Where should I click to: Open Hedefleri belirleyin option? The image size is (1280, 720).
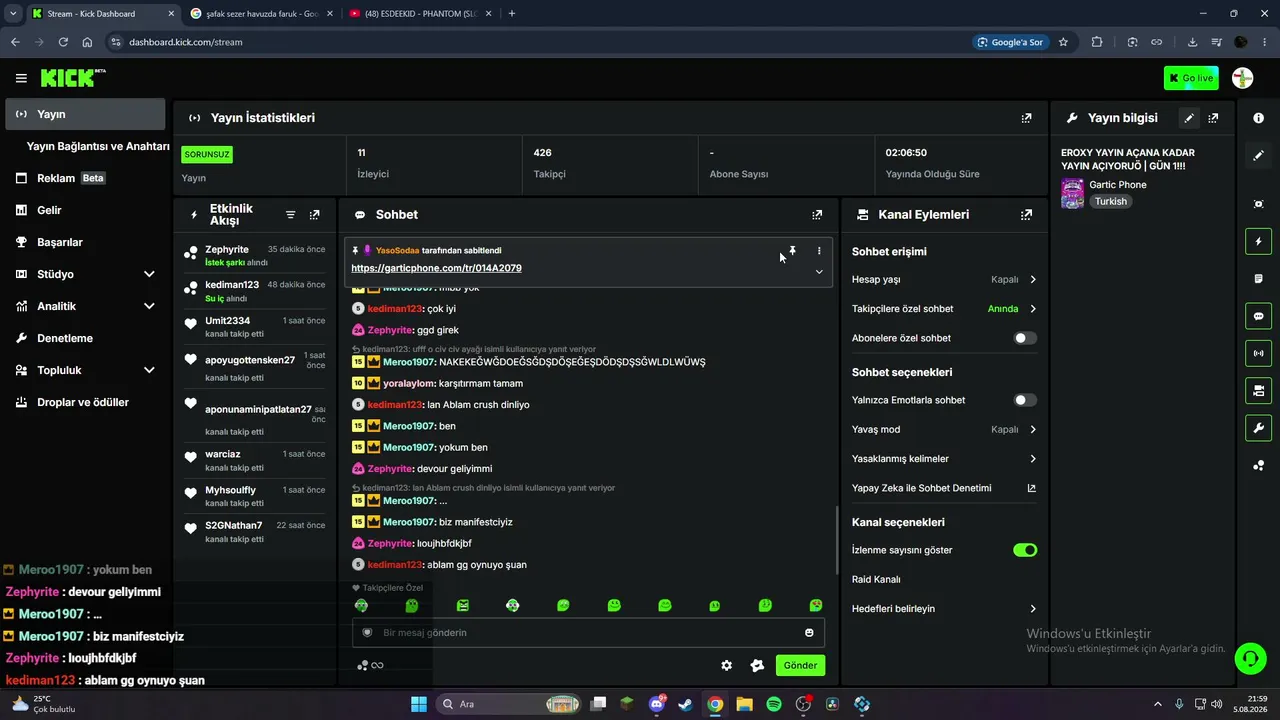pyautogui.click(x=944, y=609)
